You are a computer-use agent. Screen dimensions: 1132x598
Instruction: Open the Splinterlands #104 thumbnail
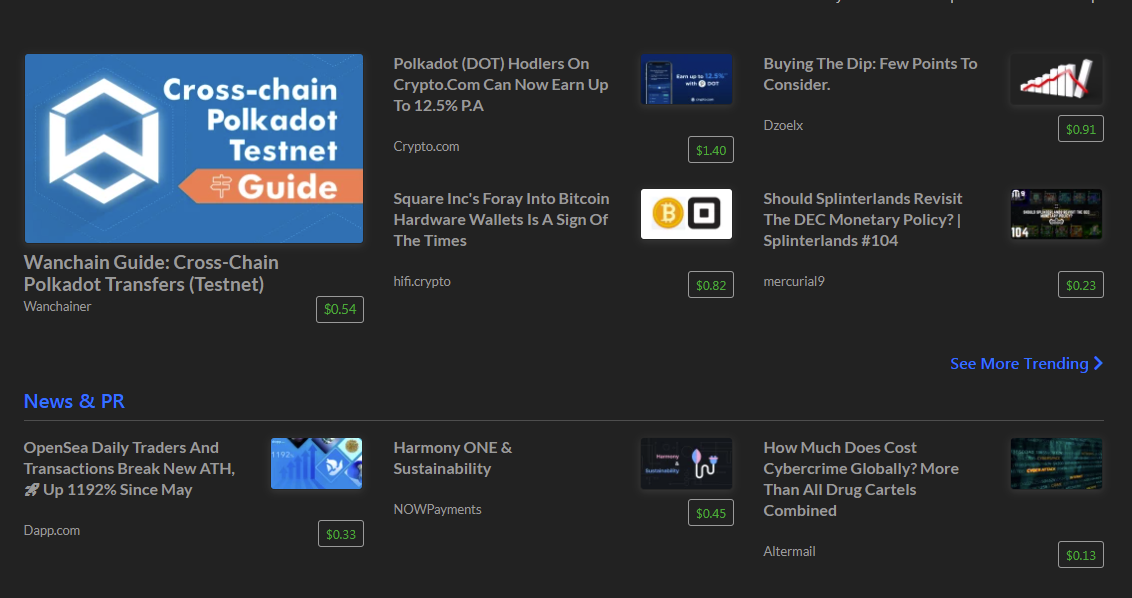(x=1056, y=214)
